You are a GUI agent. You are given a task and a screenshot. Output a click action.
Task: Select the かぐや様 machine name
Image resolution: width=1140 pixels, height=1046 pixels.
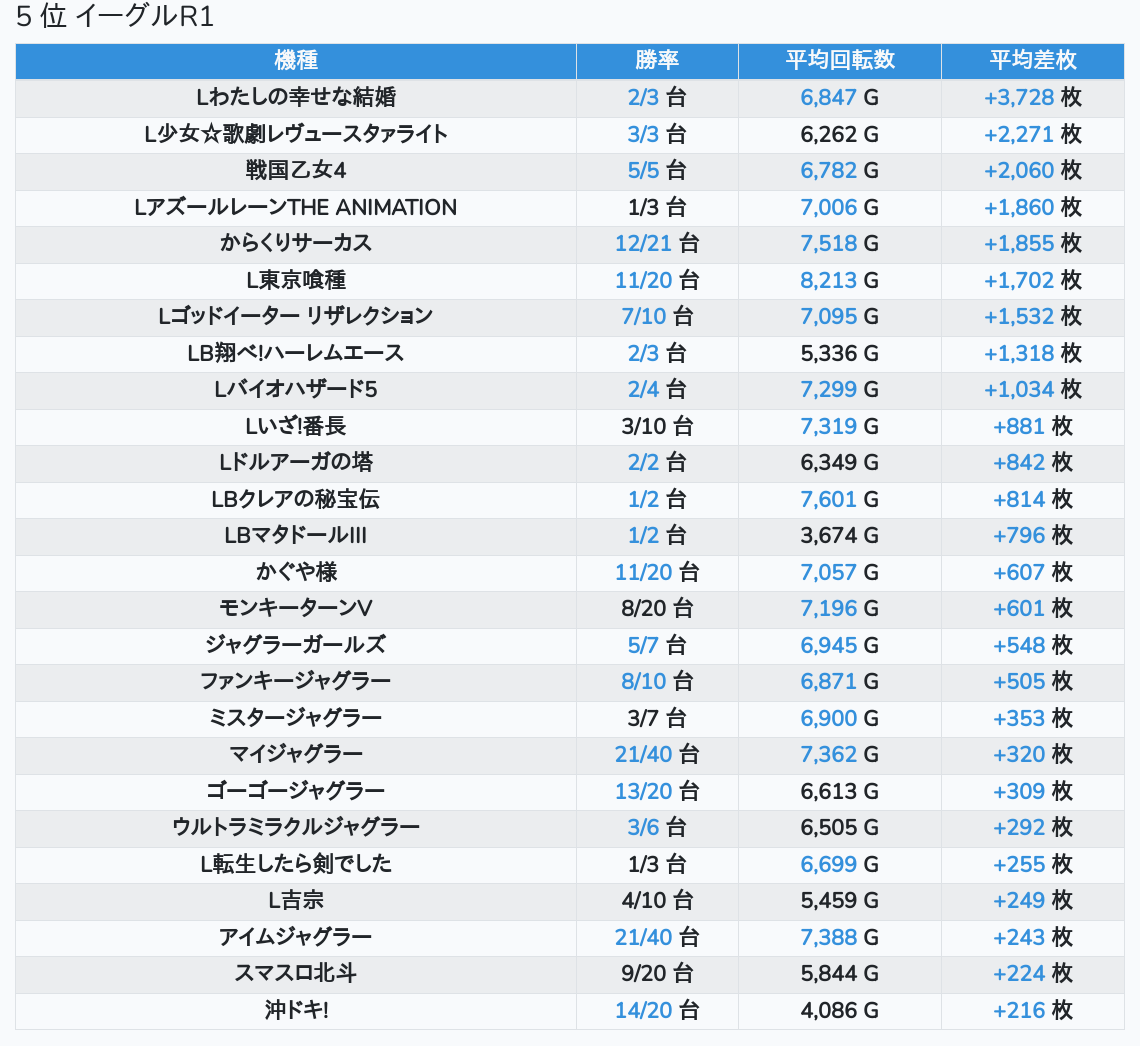click(296, 572)
